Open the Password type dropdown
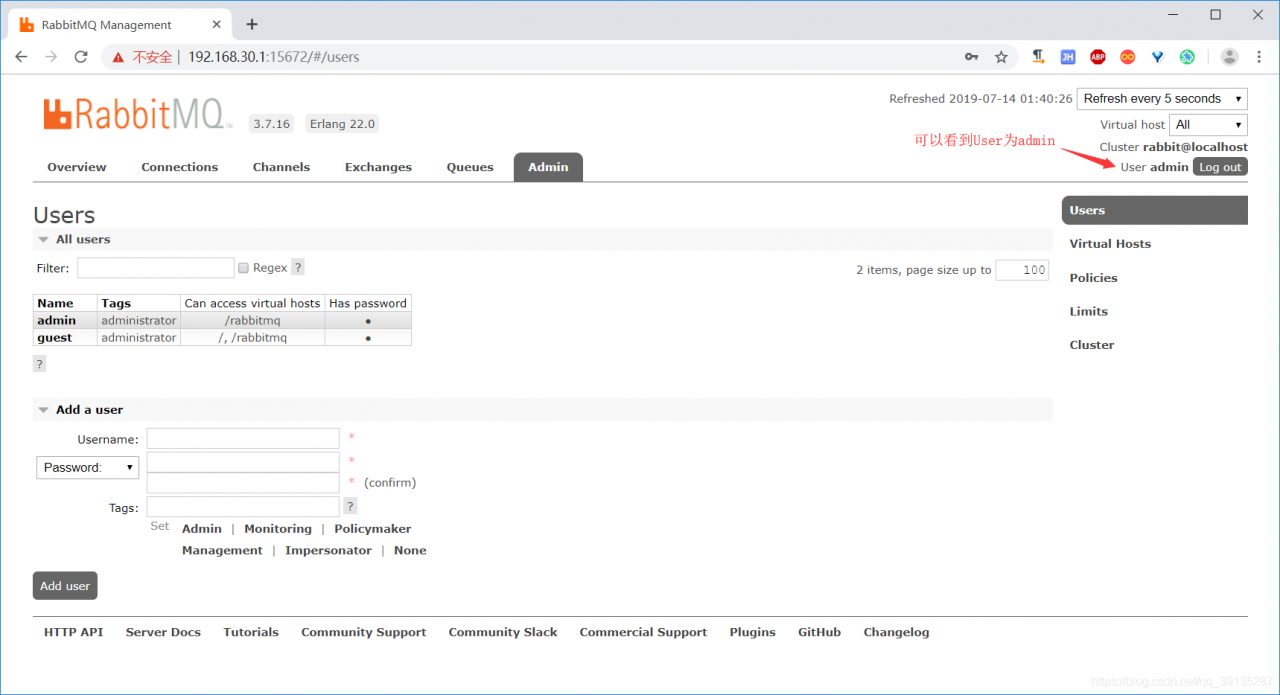Screen dimensions: 1280x695 (x=88, y=467)
